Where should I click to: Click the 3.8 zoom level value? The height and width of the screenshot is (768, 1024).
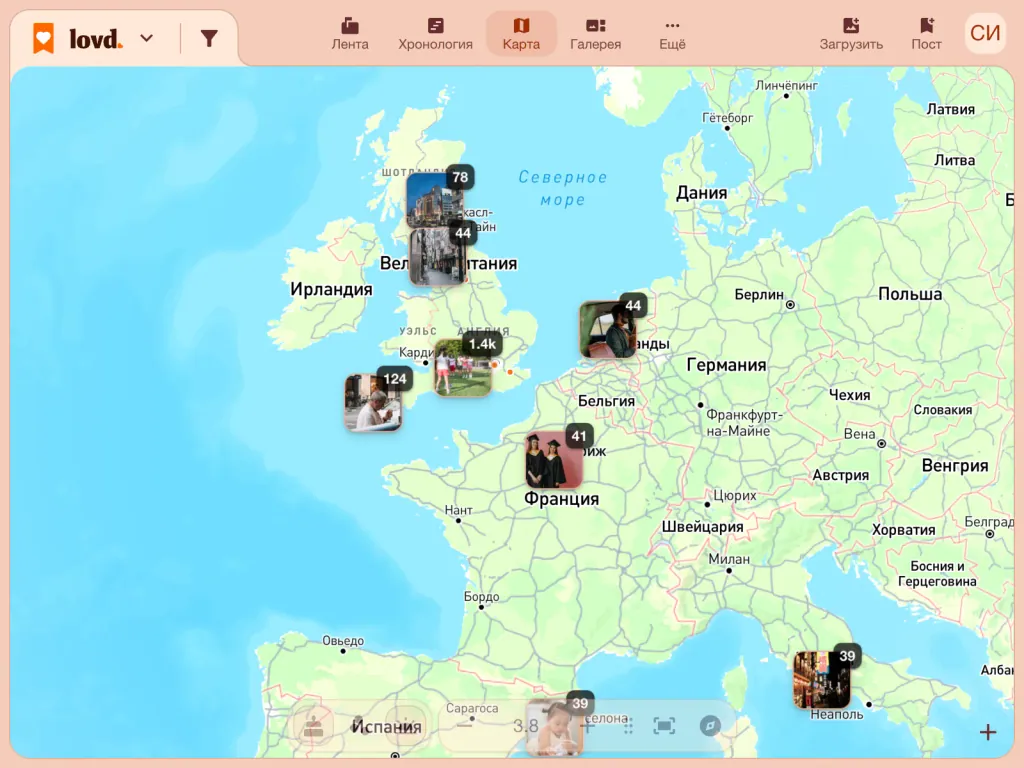tap(525, 726)
